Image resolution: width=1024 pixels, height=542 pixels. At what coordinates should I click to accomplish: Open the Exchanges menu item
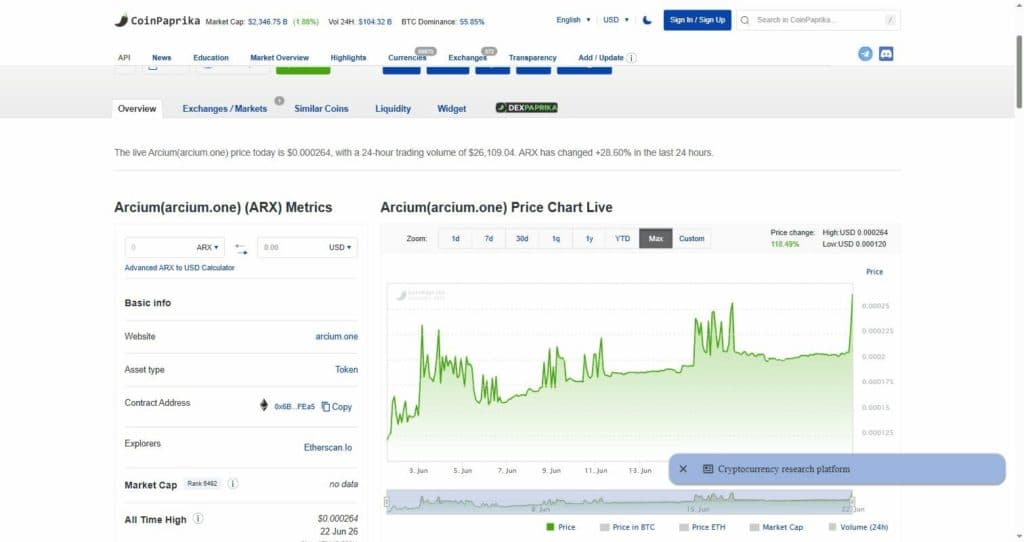click(467, 57)
